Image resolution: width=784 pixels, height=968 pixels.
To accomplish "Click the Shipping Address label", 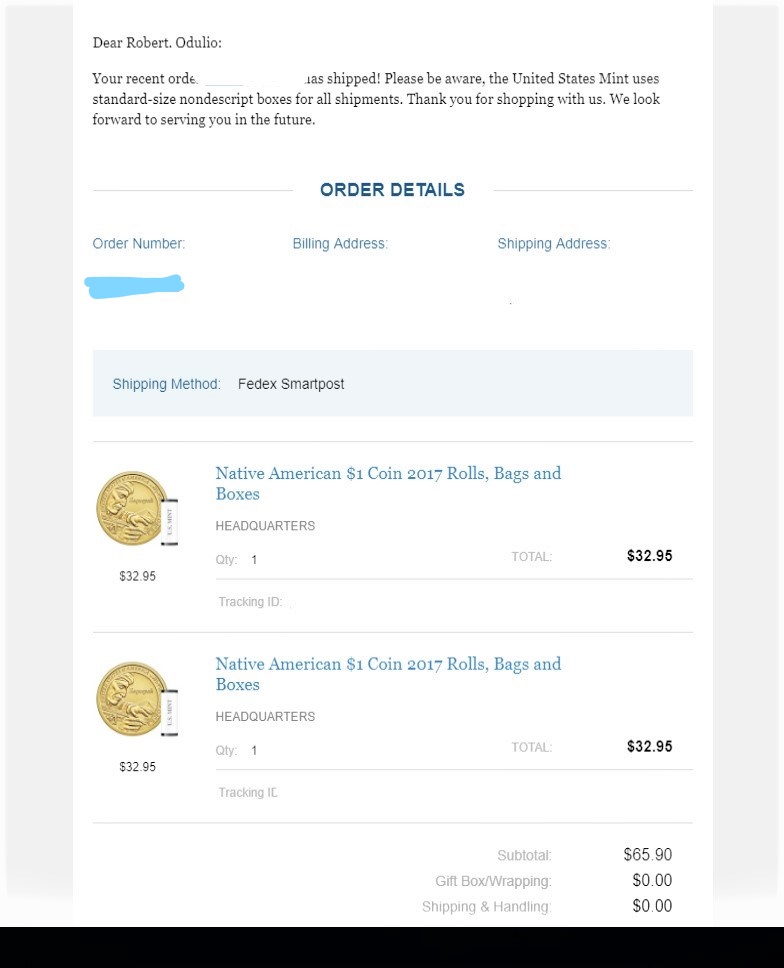I will 553,244.
